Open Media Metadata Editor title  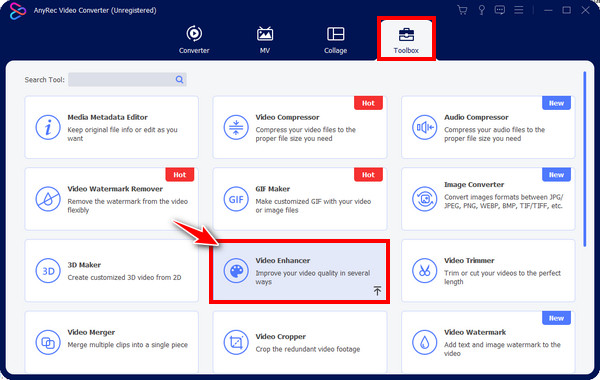tap(108, 117)
